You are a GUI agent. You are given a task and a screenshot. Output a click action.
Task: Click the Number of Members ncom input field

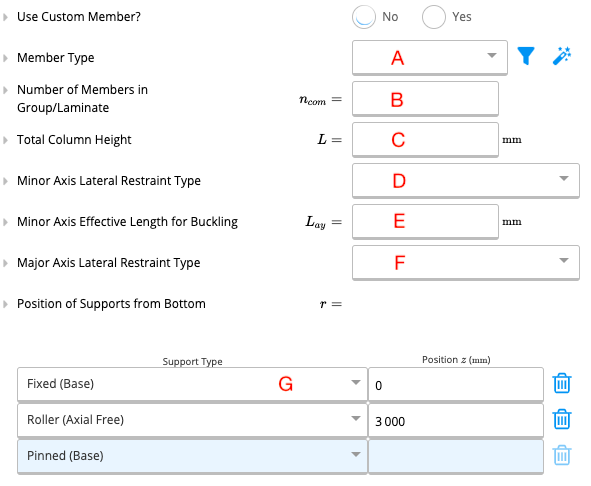tap(425, 99)
